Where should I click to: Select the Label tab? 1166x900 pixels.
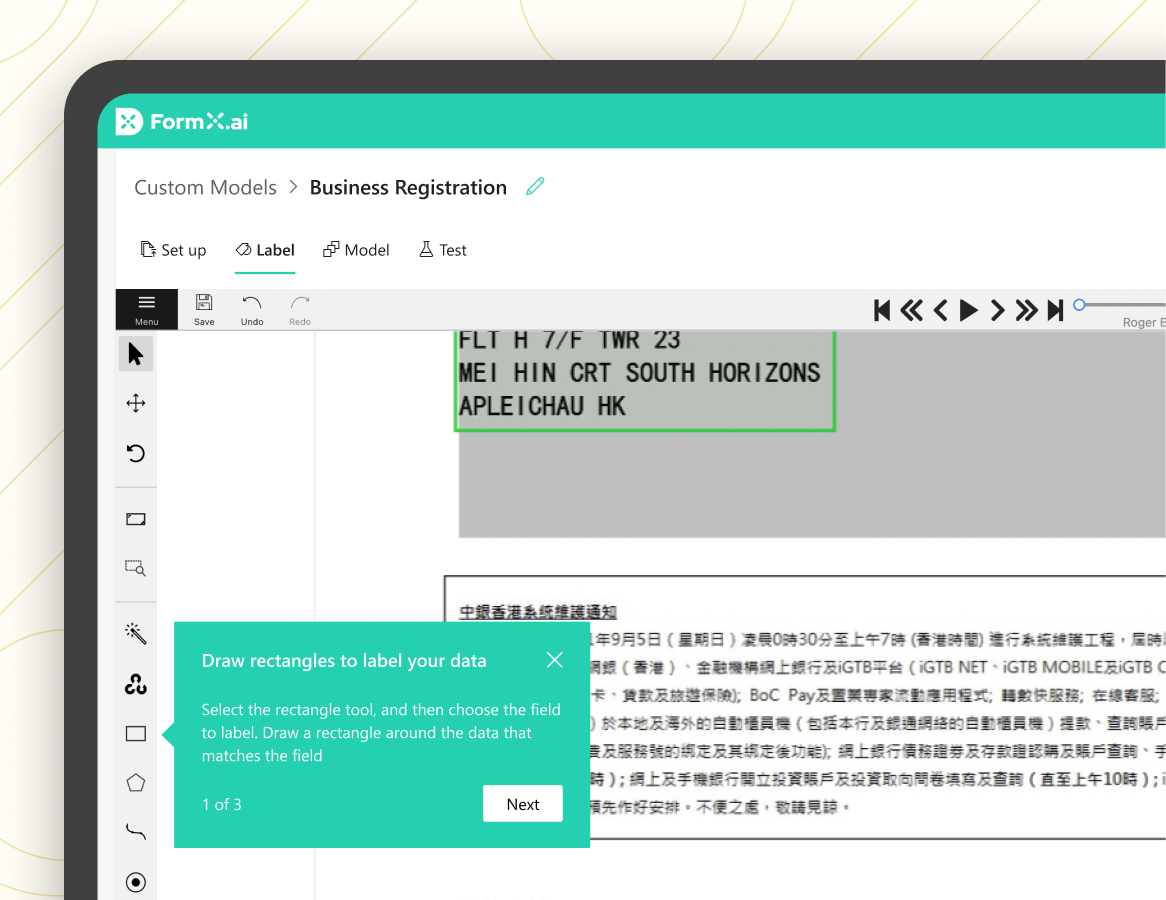point(265,250)
